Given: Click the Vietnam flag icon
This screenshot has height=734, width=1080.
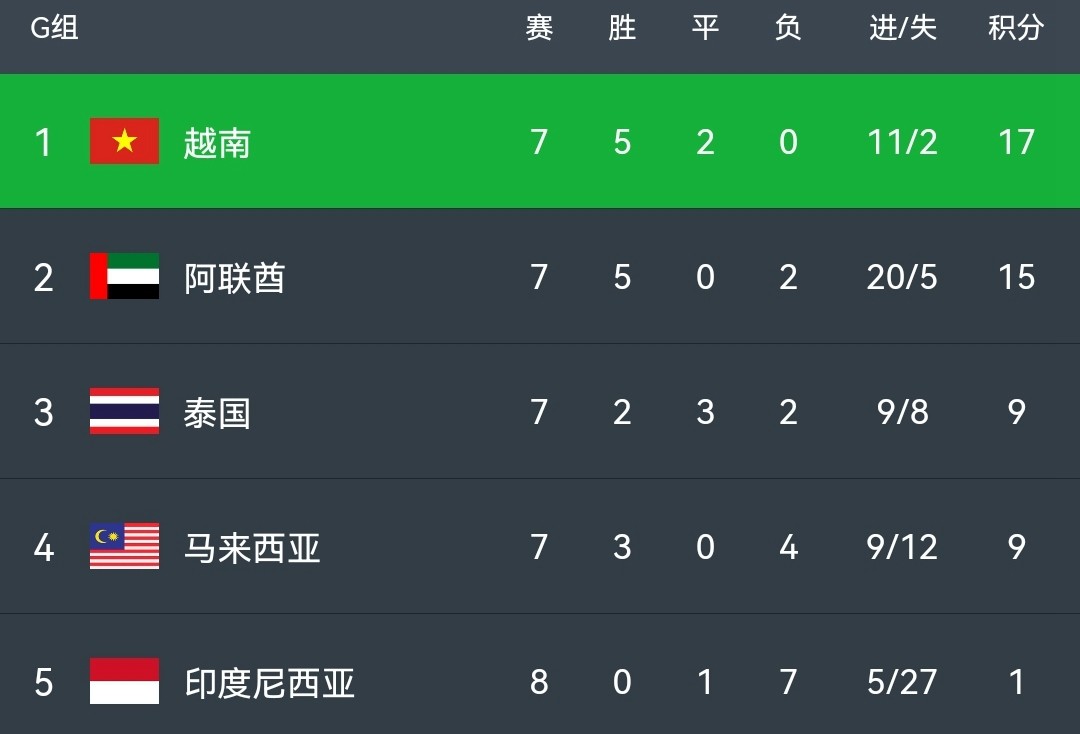Looking at the screenshot, I should click(x=124, y=141).
